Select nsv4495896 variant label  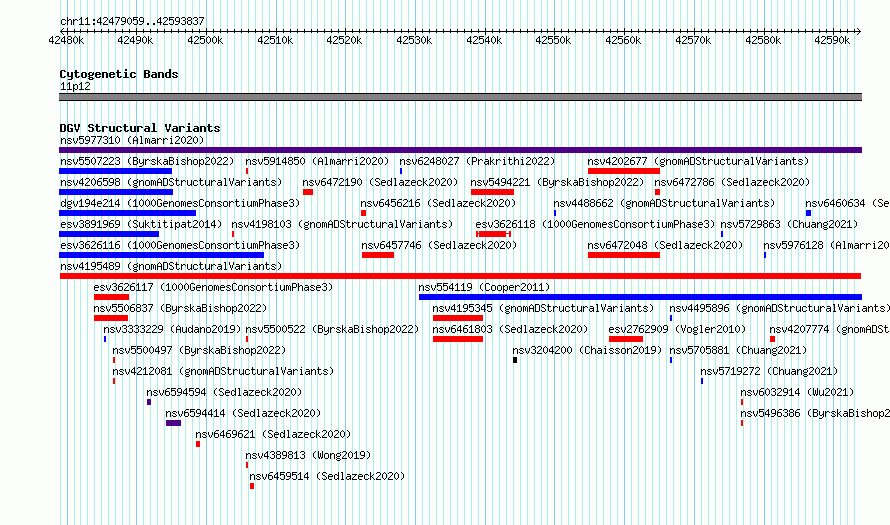[x=779, y=308]
